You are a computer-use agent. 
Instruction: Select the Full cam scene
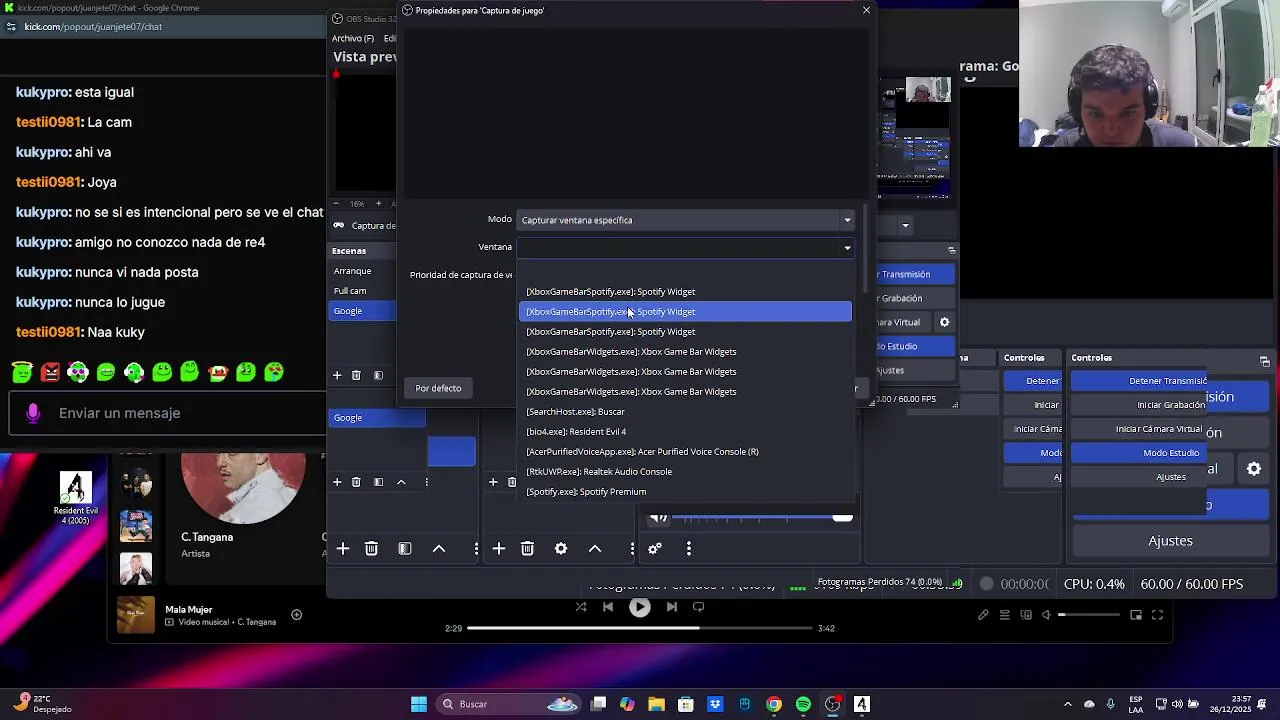363,291
